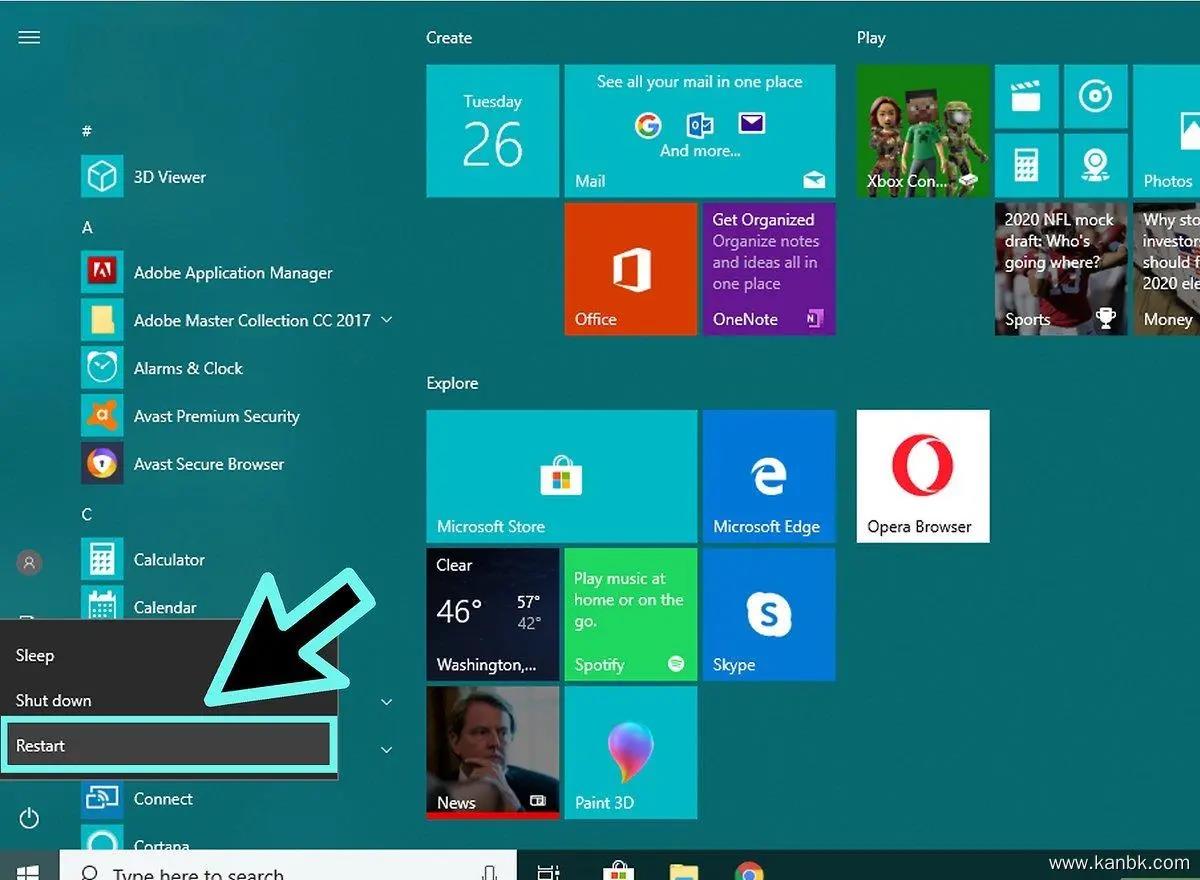
Task: Open the Washington weather tile
Action: pyautogui.click(x=492, y=614)
